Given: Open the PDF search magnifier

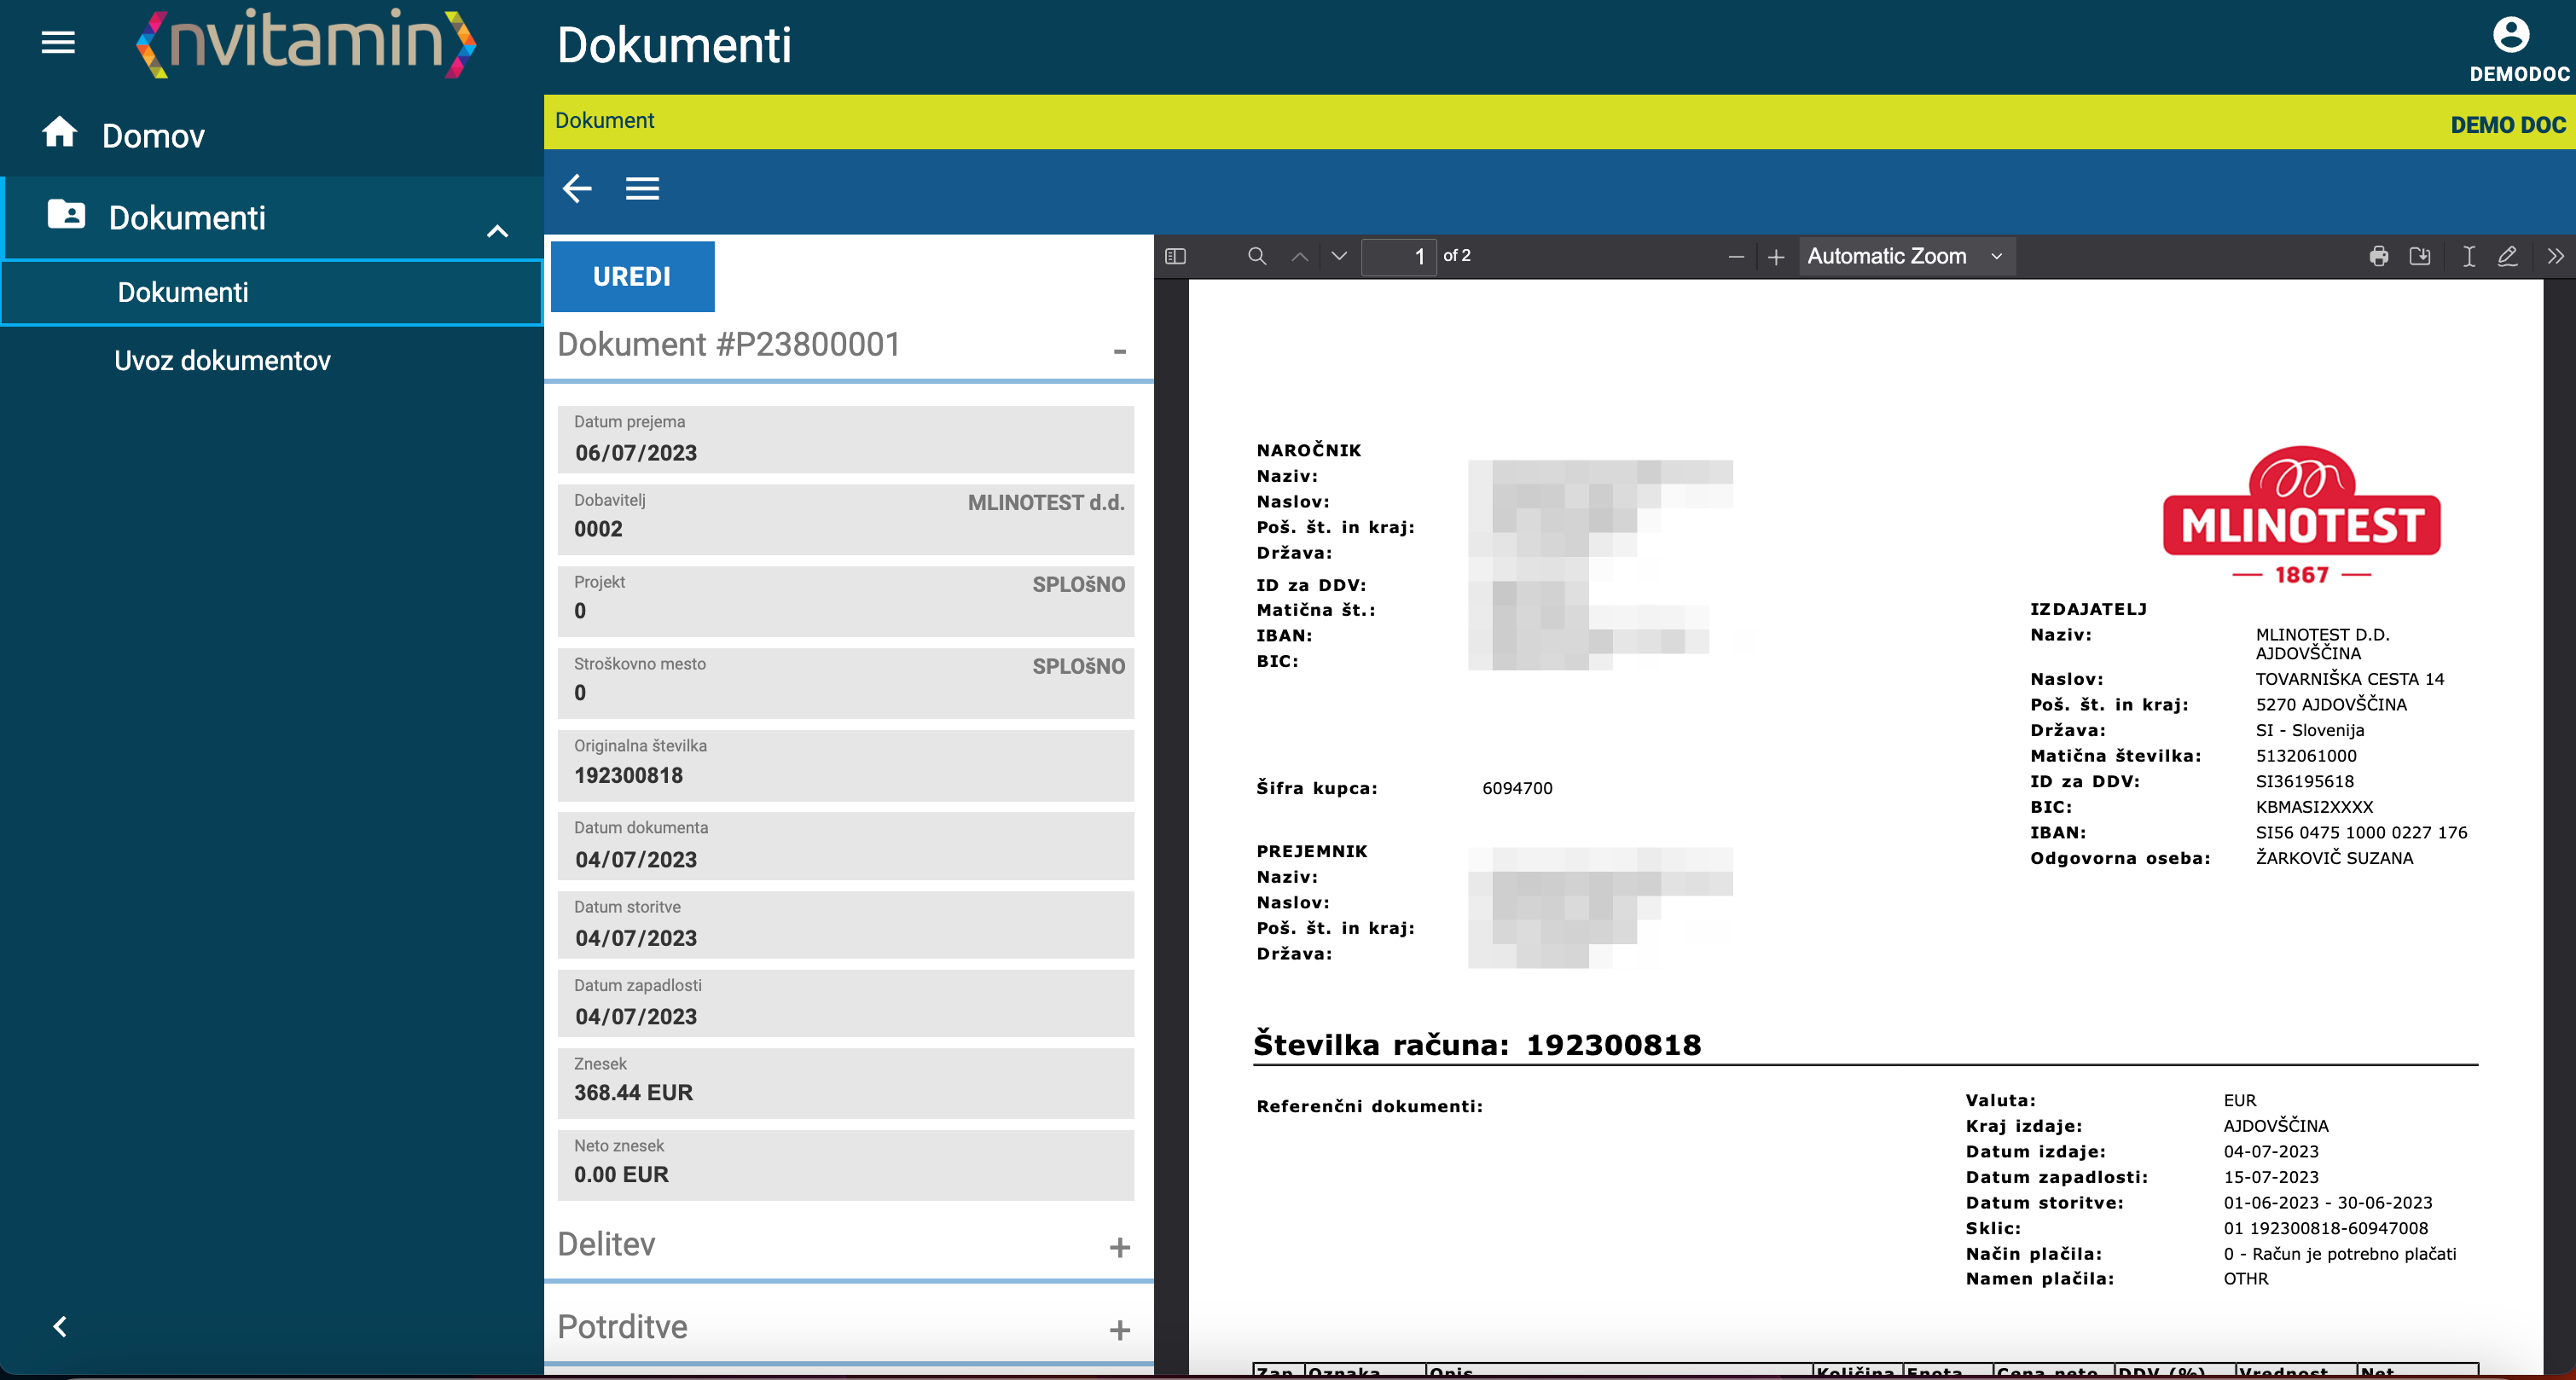Looking at the screenshot, I should (1257, 256).
